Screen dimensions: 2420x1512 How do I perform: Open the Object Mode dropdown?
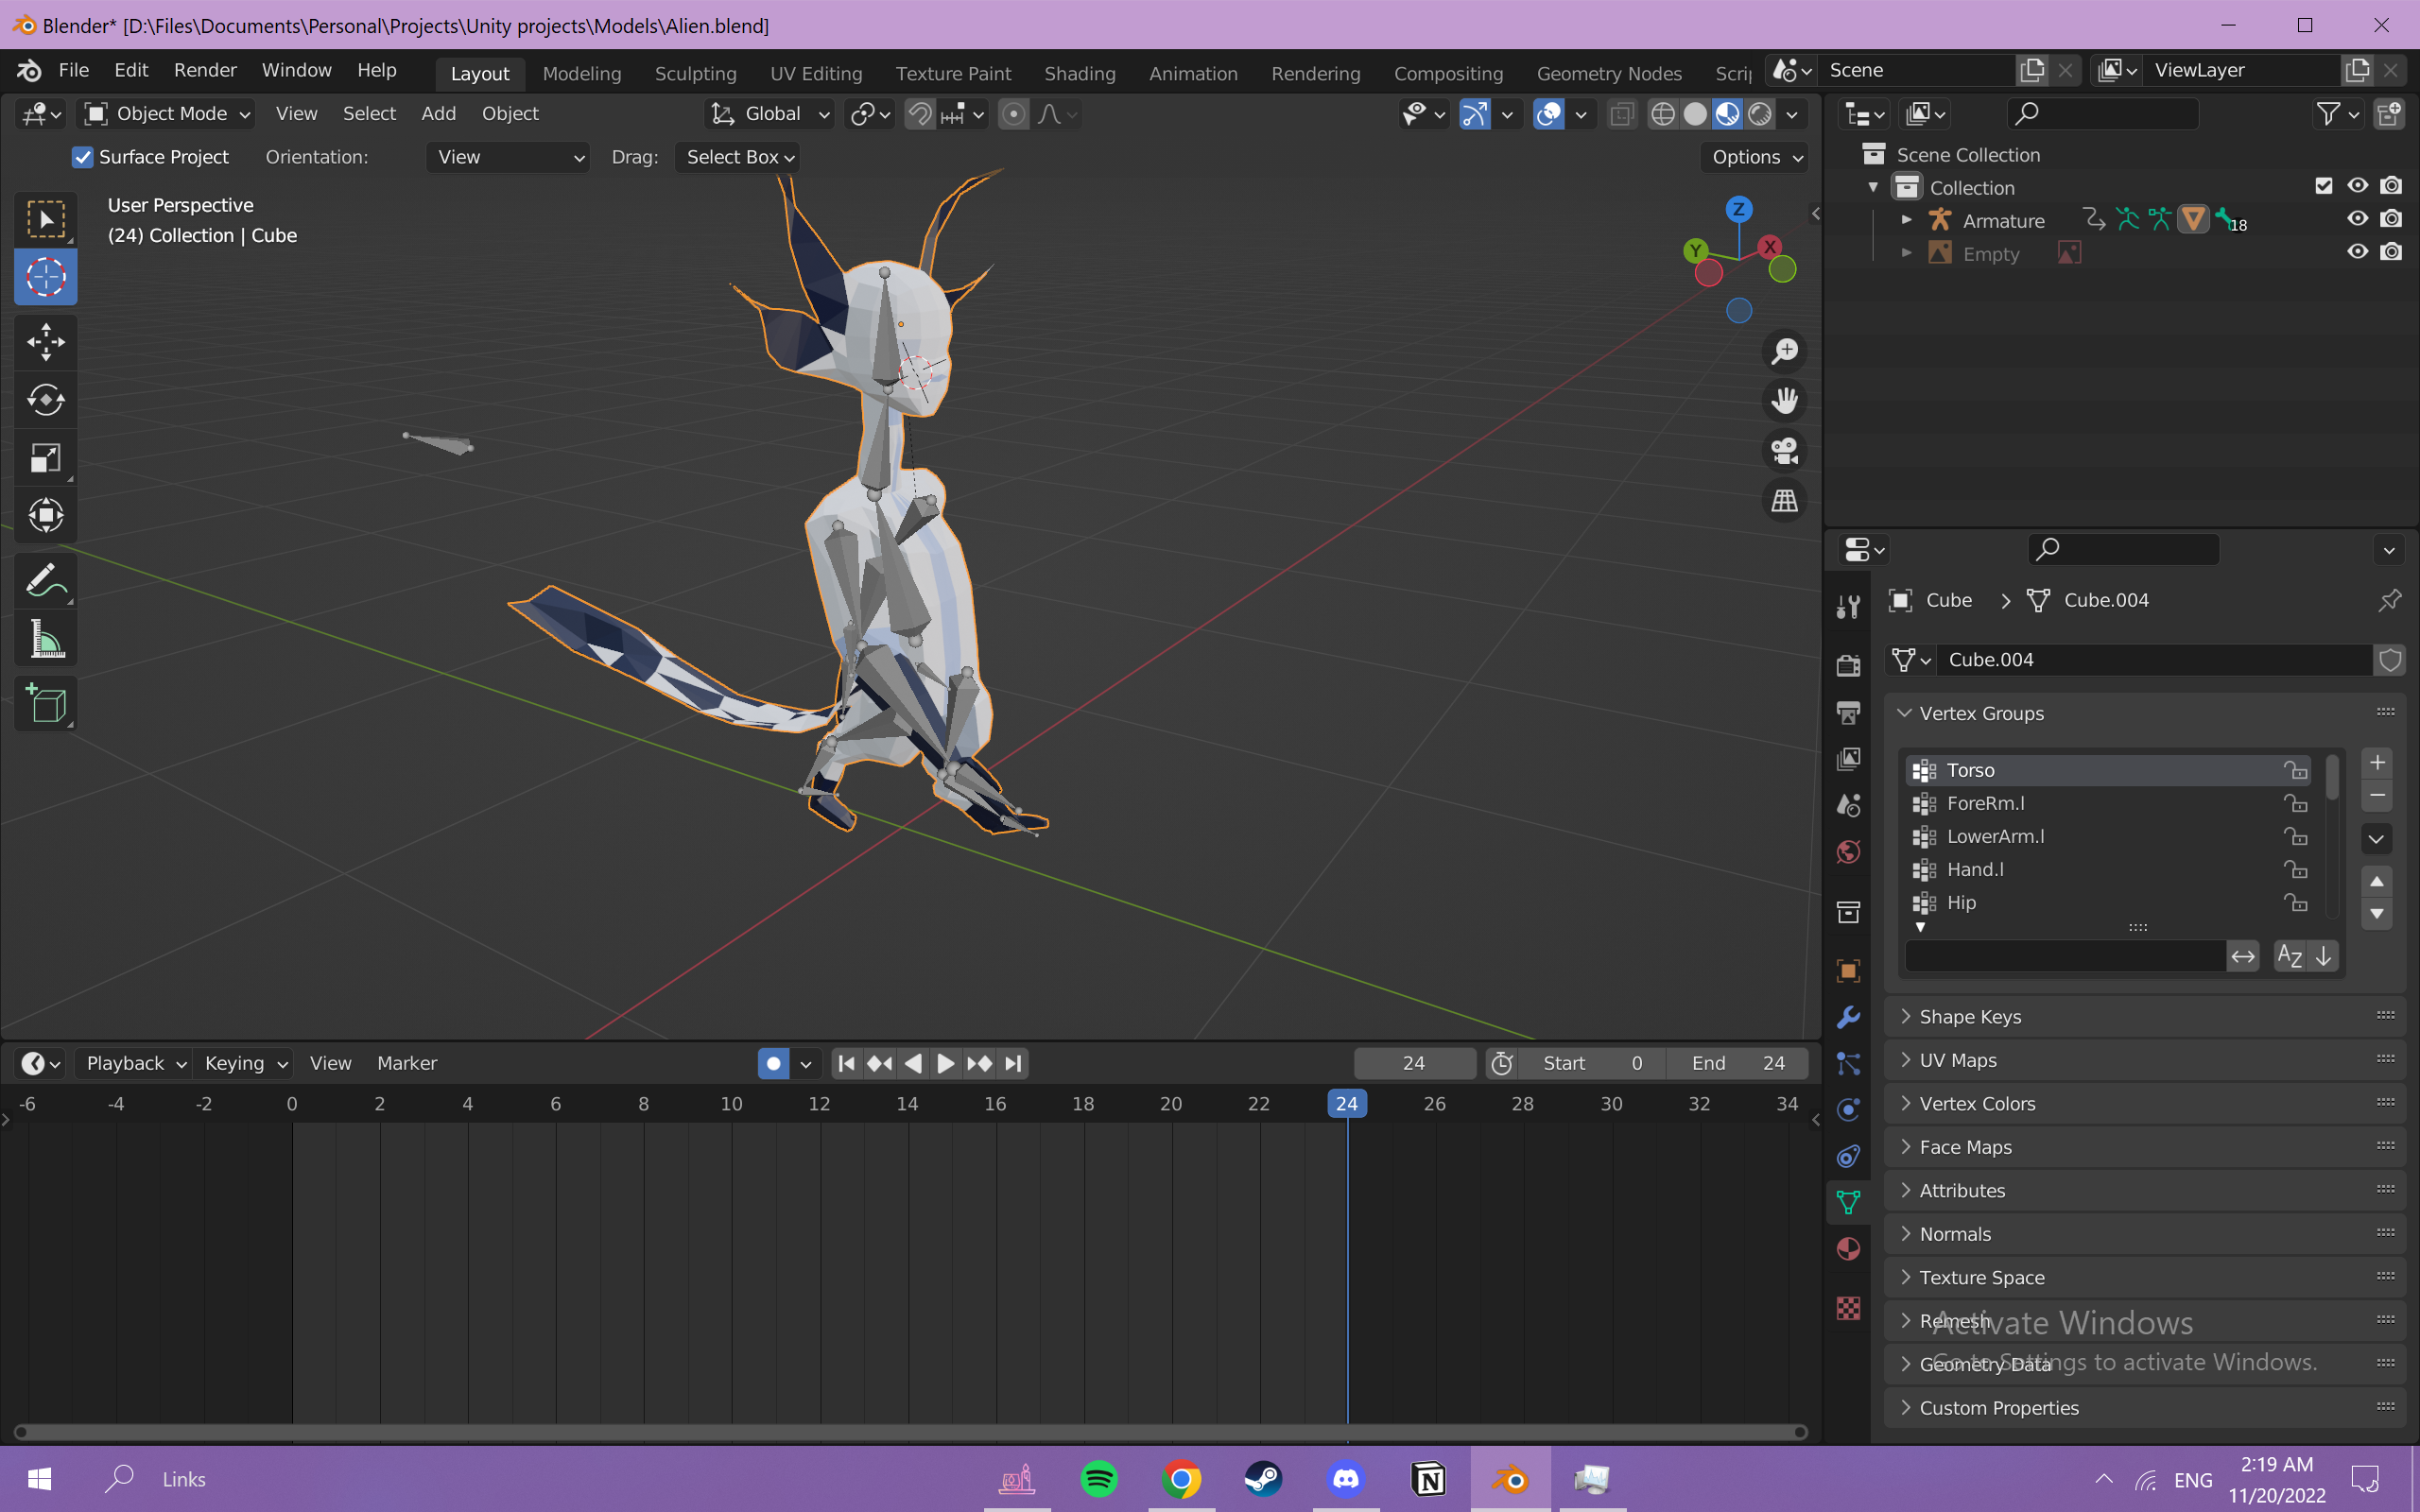166,114
